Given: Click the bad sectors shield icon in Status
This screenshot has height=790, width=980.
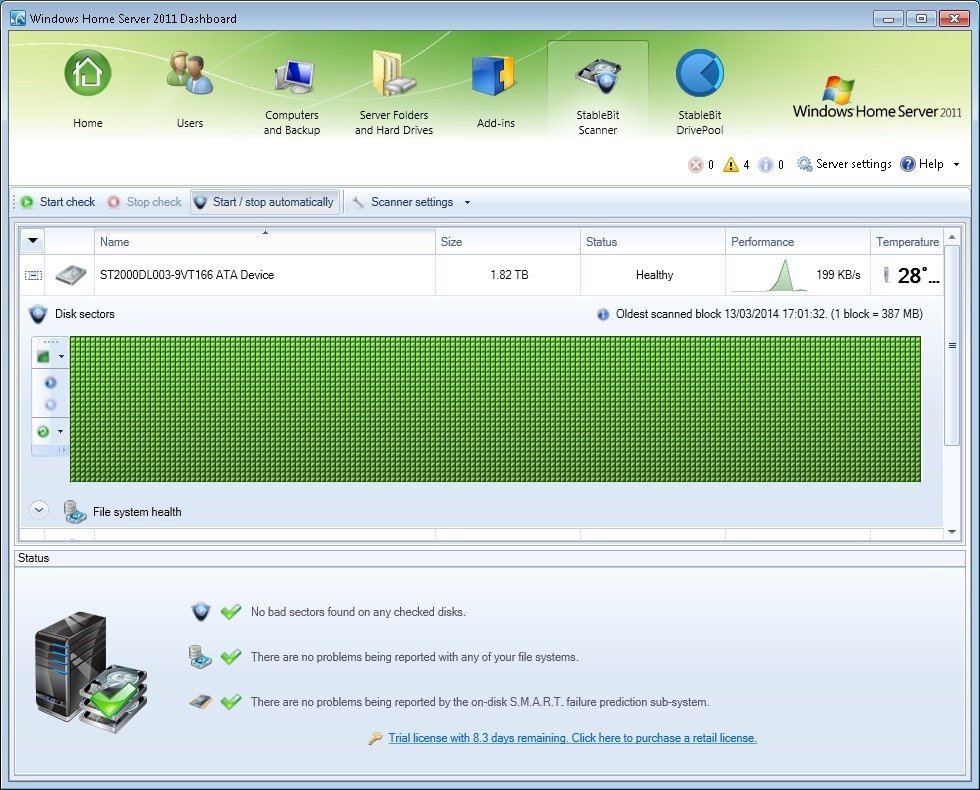Looking at the screenshot, I should coord(201,611).
